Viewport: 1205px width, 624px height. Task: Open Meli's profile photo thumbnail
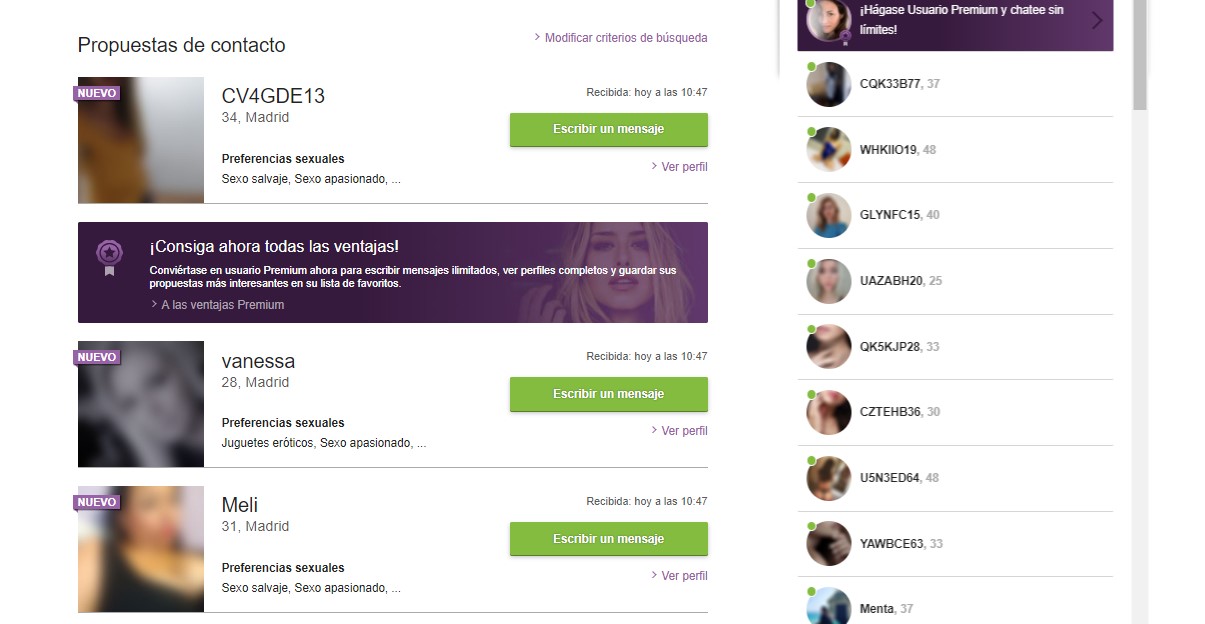coord(141,549)
